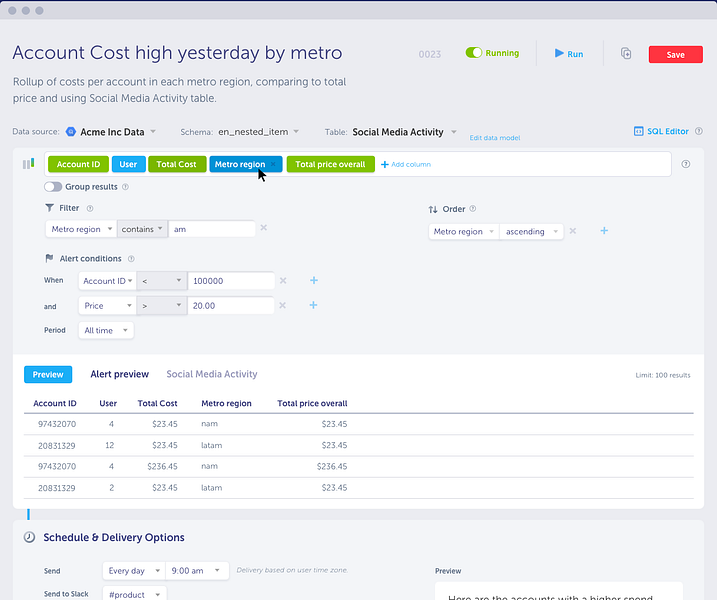
Task: Open the Edit data model link
Action: coord(495,138)
